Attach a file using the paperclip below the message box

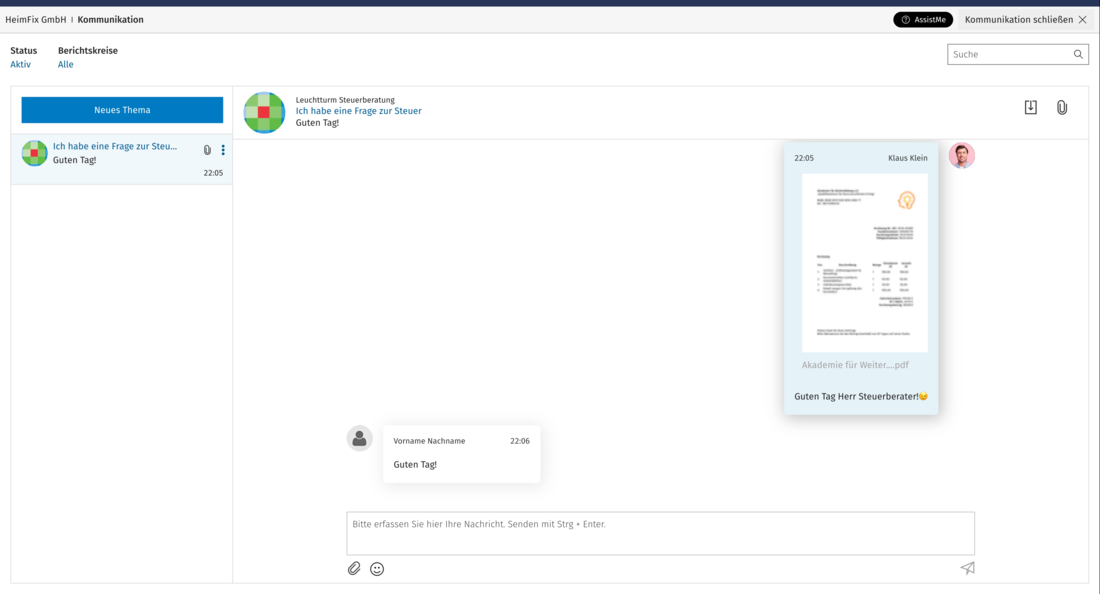click(x=354, y=569)
